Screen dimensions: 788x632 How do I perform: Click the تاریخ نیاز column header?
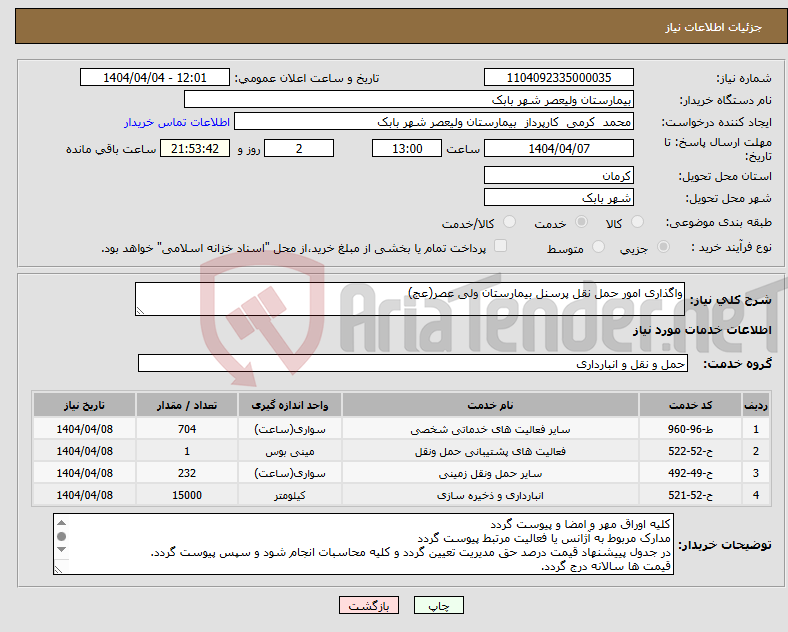click(84, 405)
